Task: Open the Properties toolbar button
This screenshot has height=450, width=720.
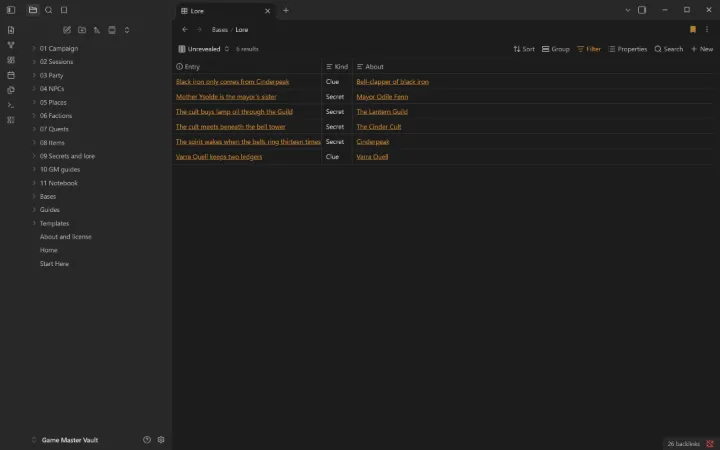Action: [x=628, y=49]
